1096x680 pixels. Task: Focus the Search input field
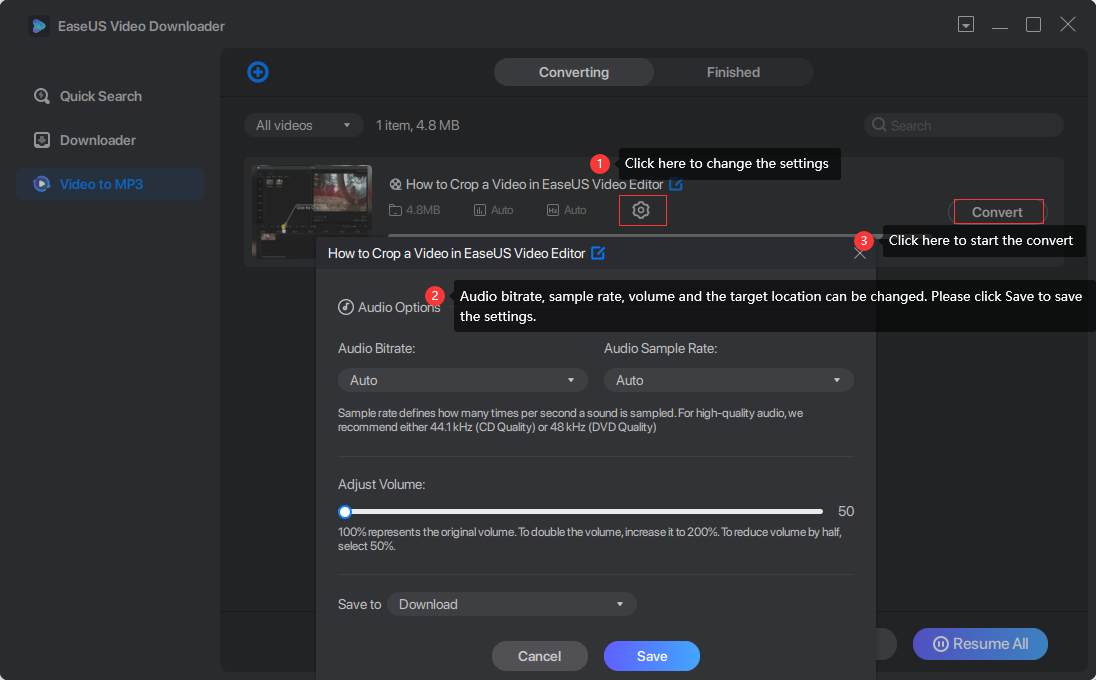coord(964,126)
